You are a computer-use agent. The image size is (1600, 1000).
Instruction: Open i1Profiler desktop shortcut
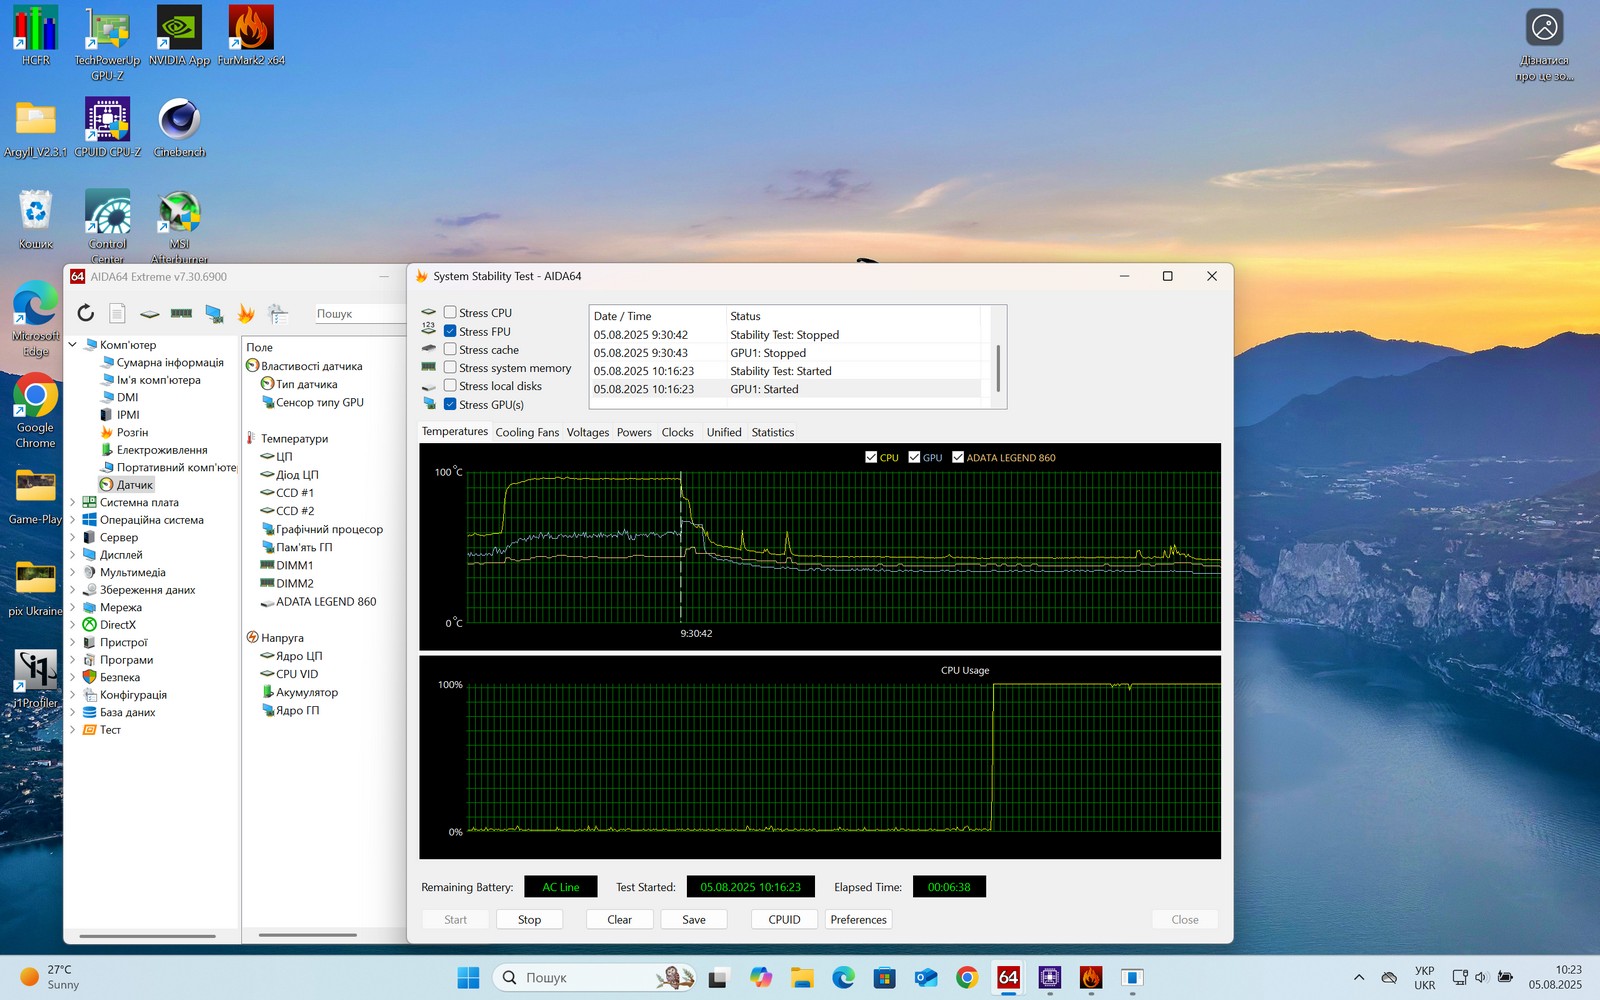tap(36, 679)
